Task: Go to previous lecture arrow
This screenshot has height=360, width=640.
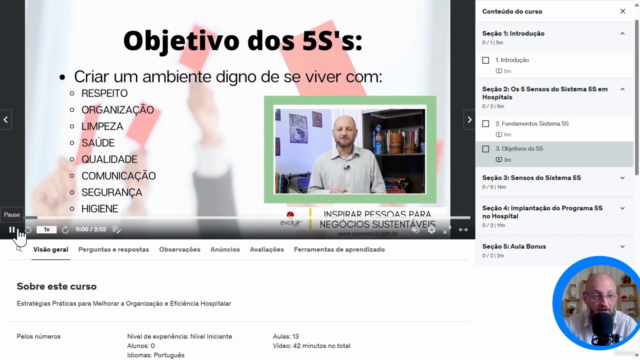Action: 6,120
